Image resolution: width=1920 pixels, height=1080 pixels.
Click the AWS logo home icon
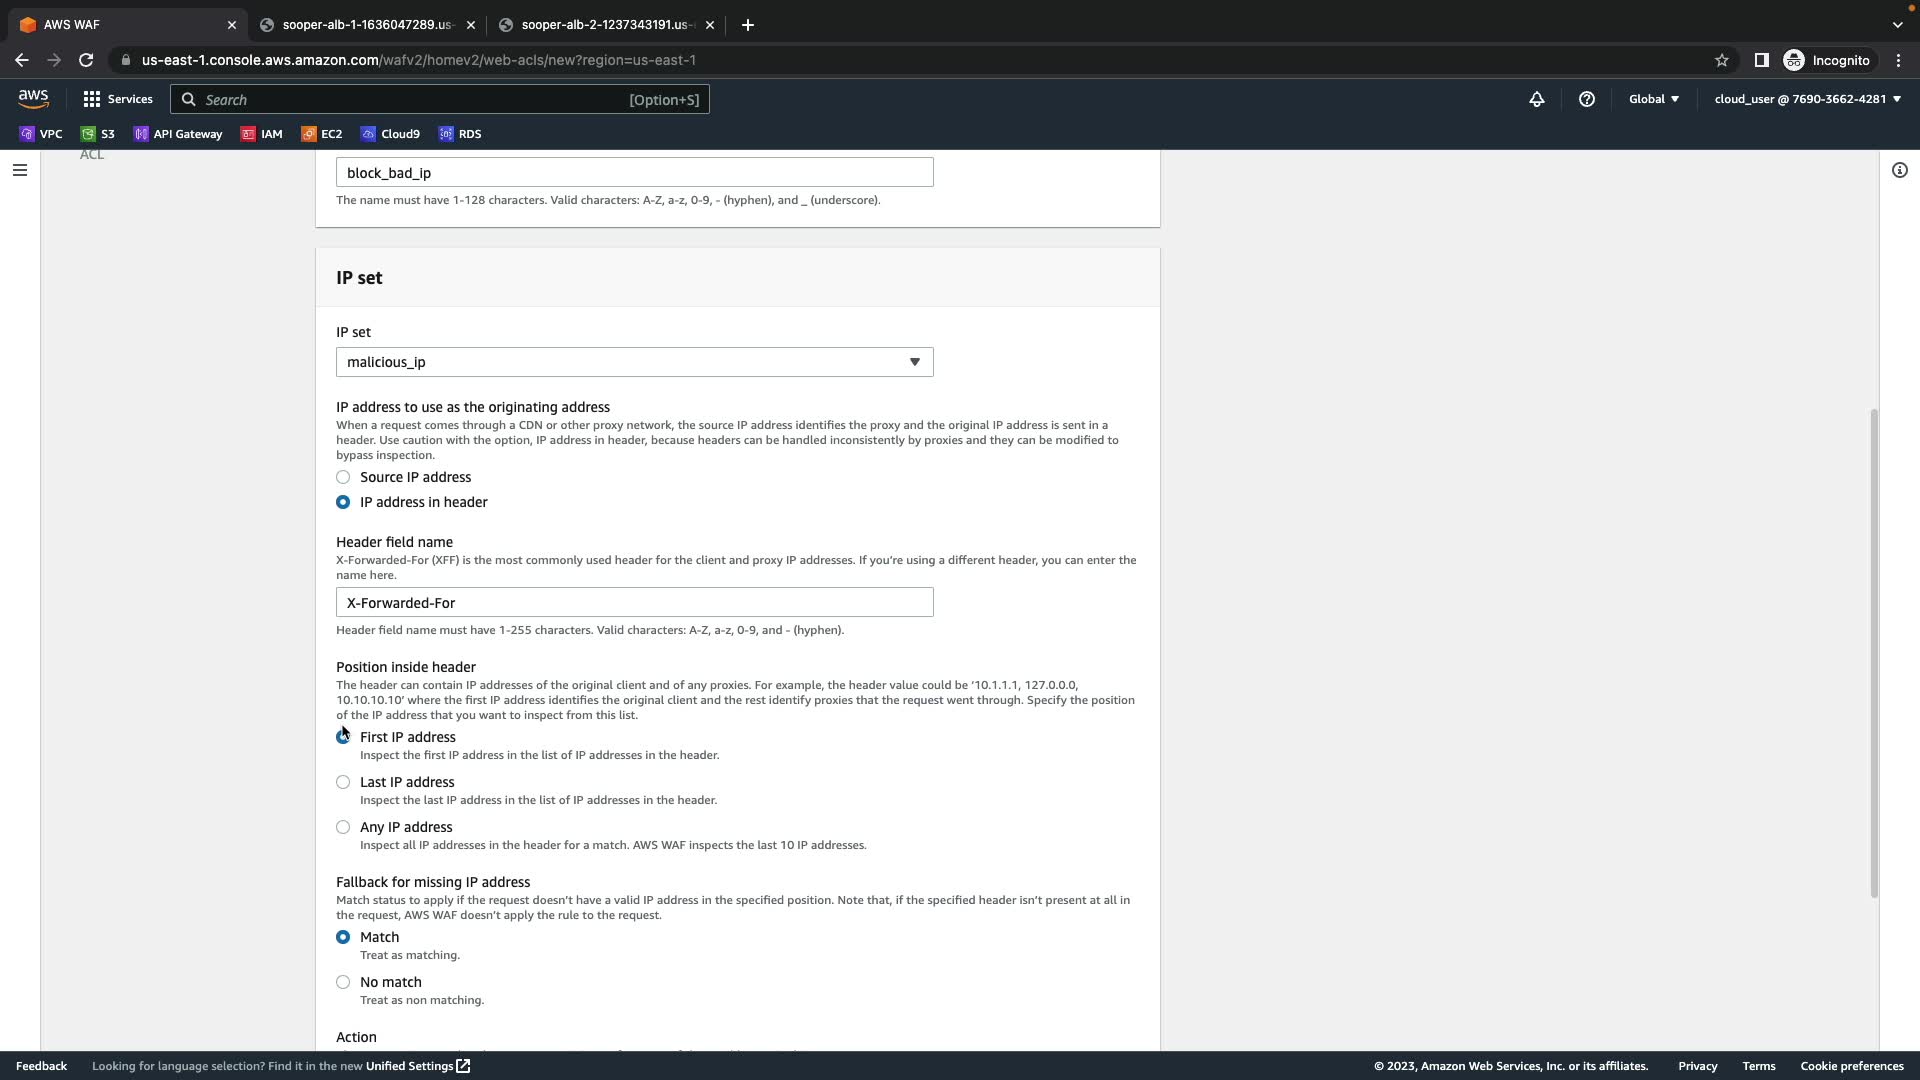pos(33,98)
